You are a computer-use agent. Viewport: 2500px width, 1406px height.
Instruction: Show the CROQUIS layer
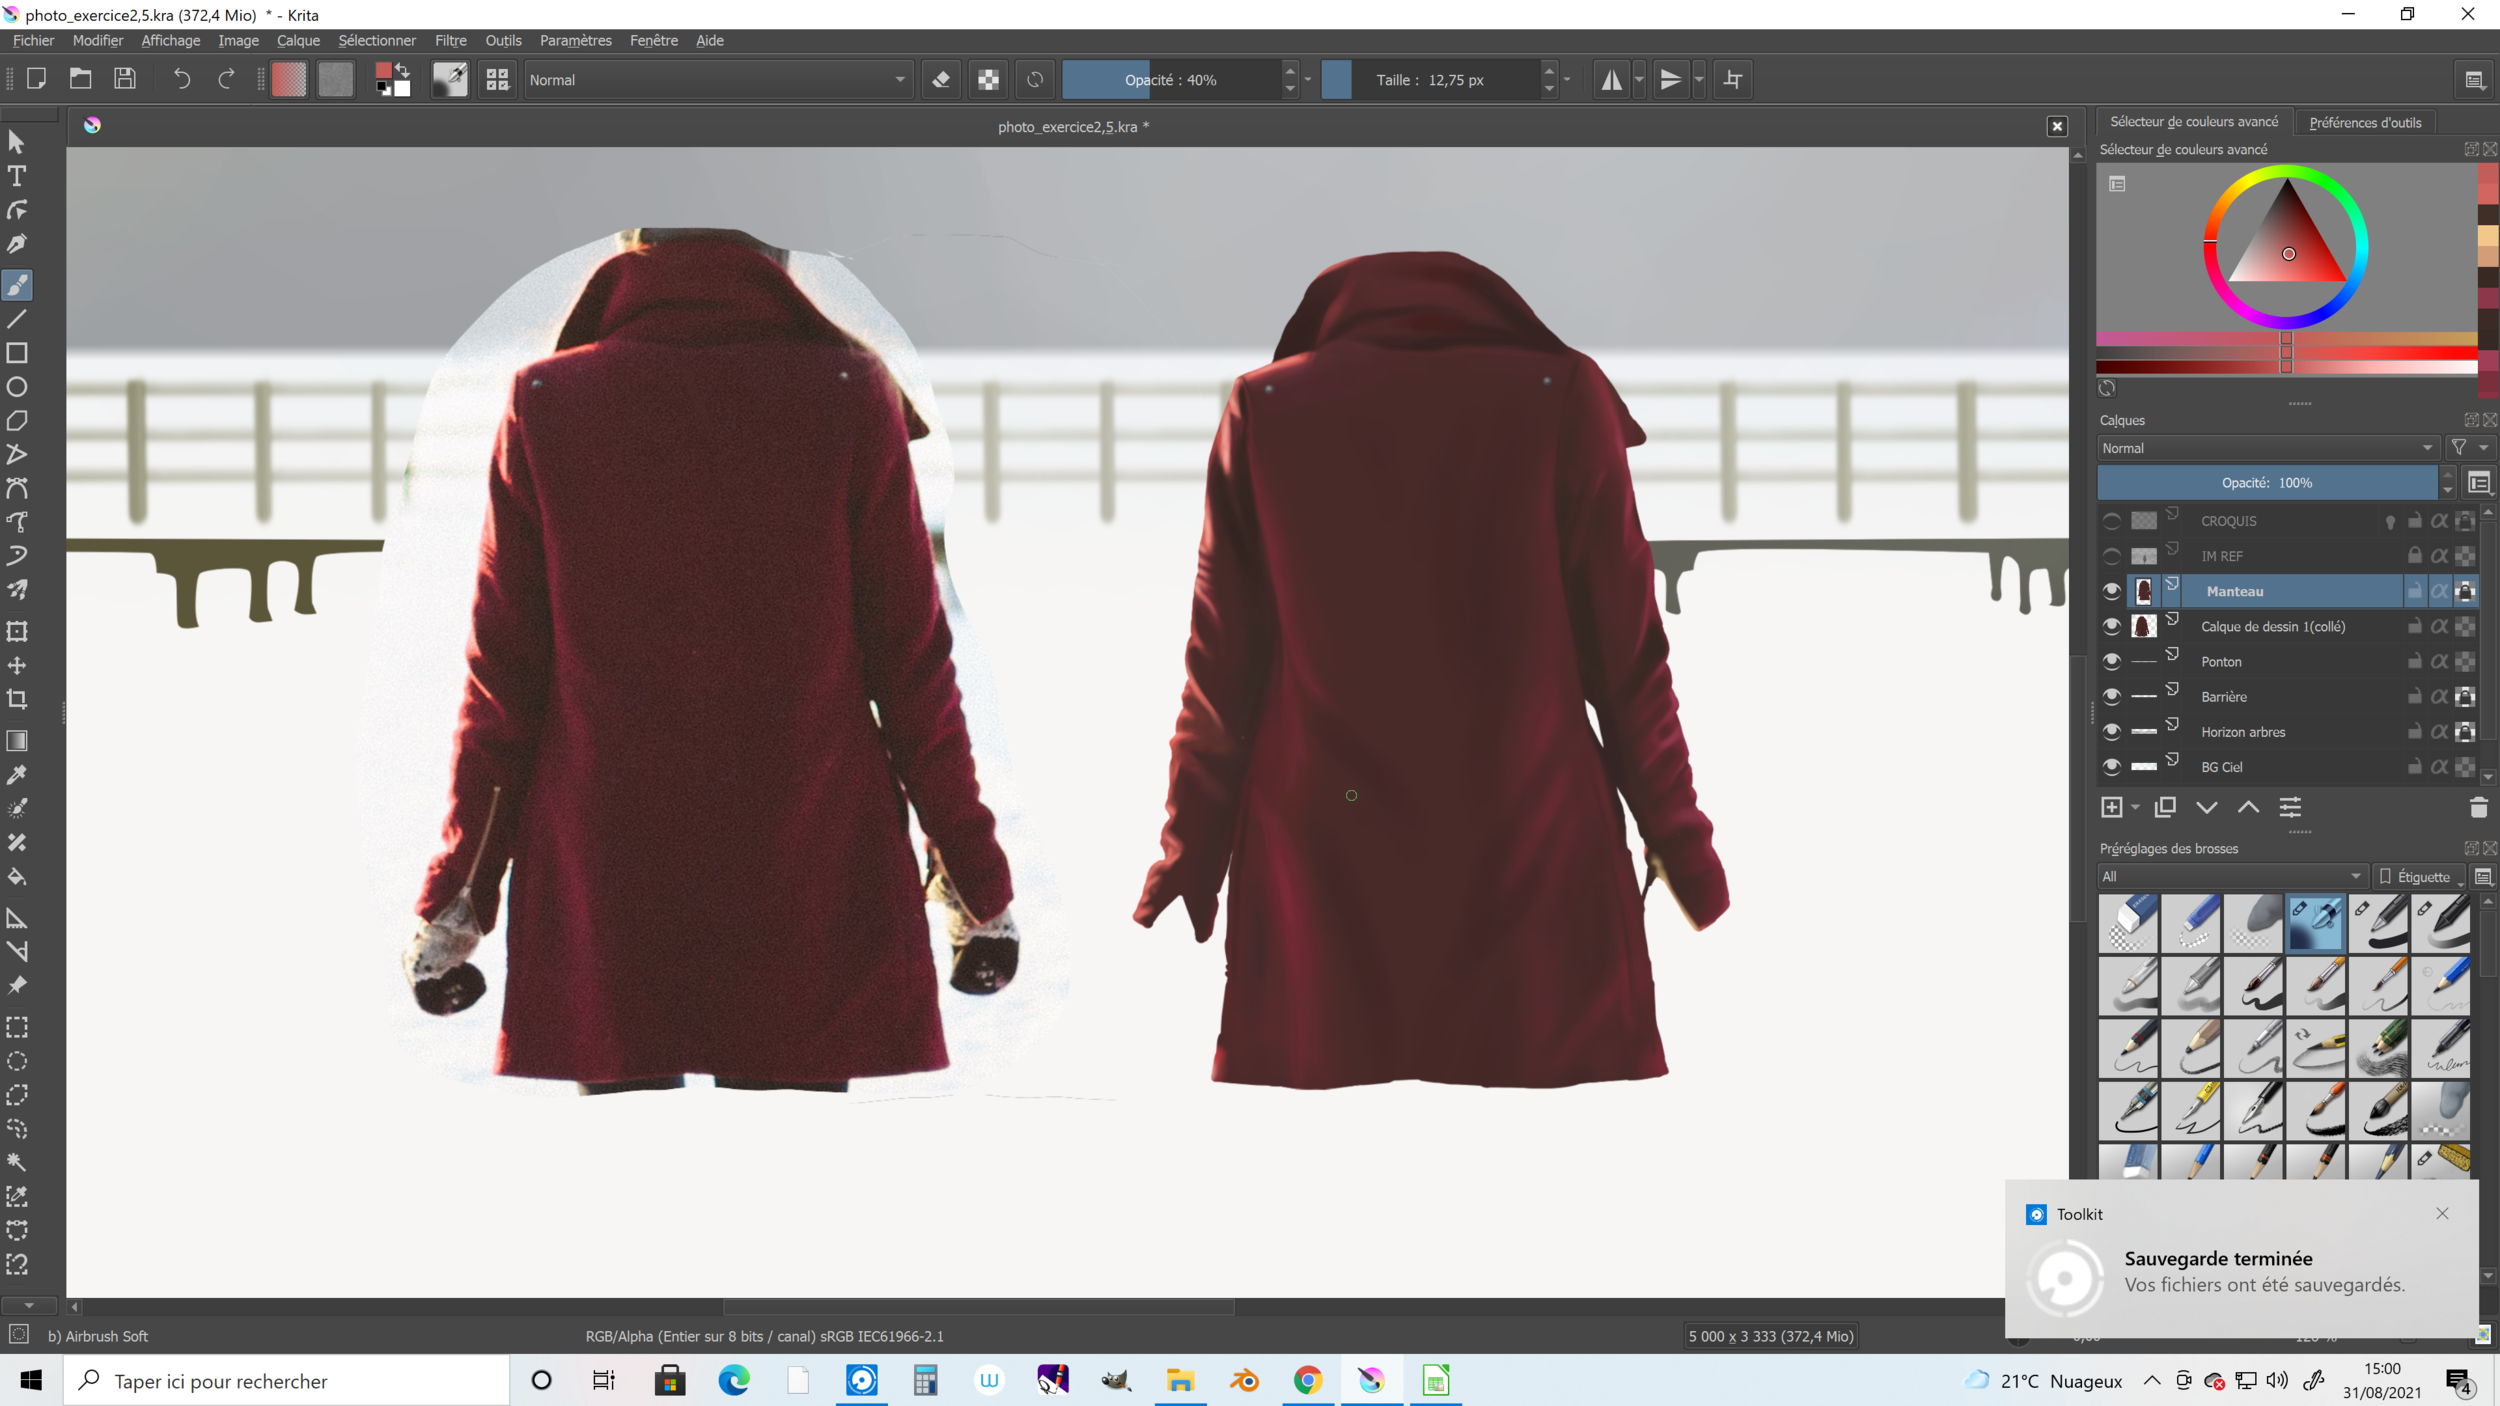[2111, 521]
